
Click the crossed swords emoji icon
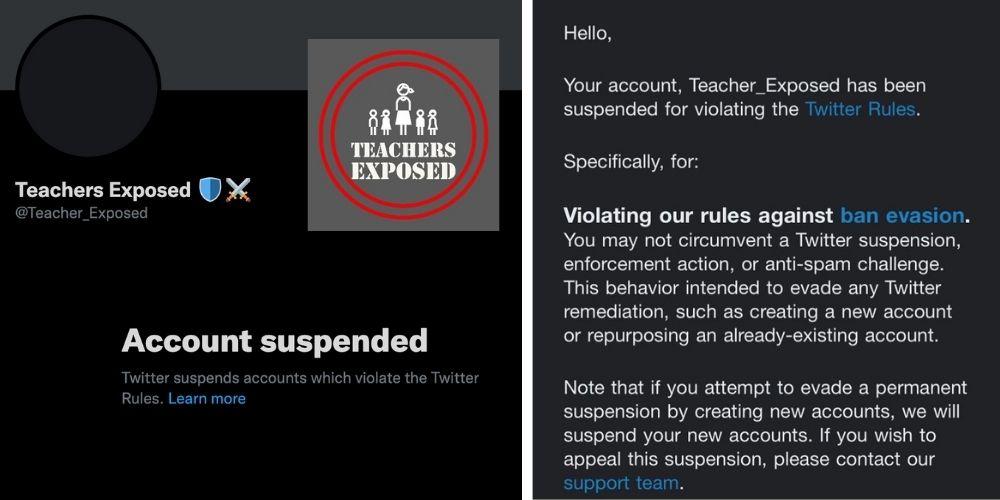[238, 190]
